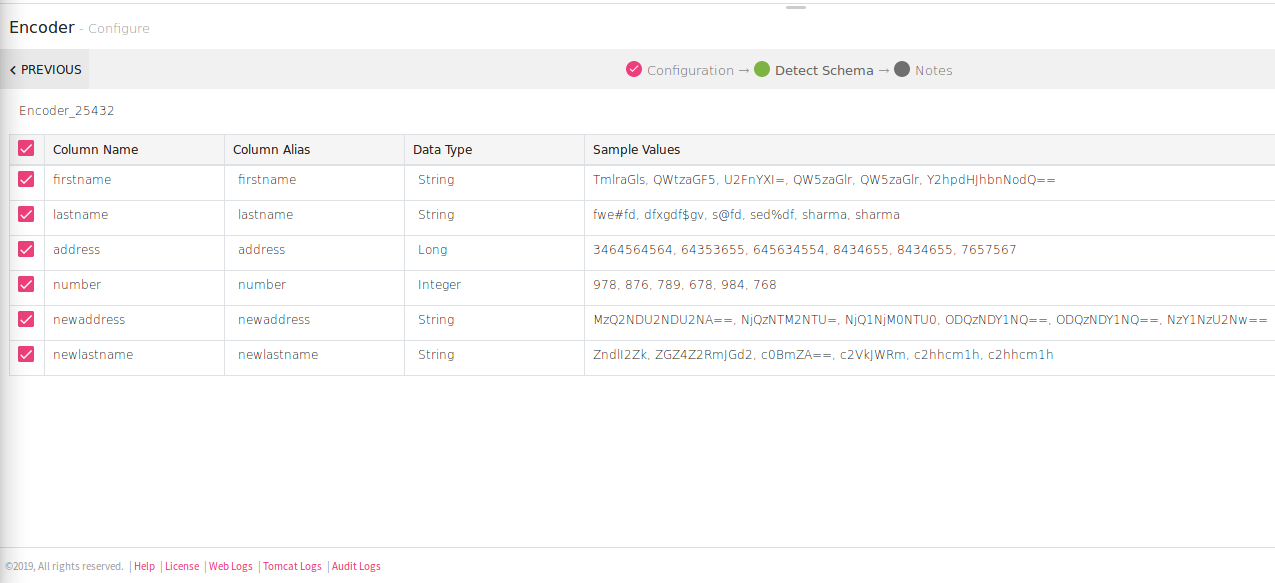Click the Configuration step check icon

[x=633, y=70]
